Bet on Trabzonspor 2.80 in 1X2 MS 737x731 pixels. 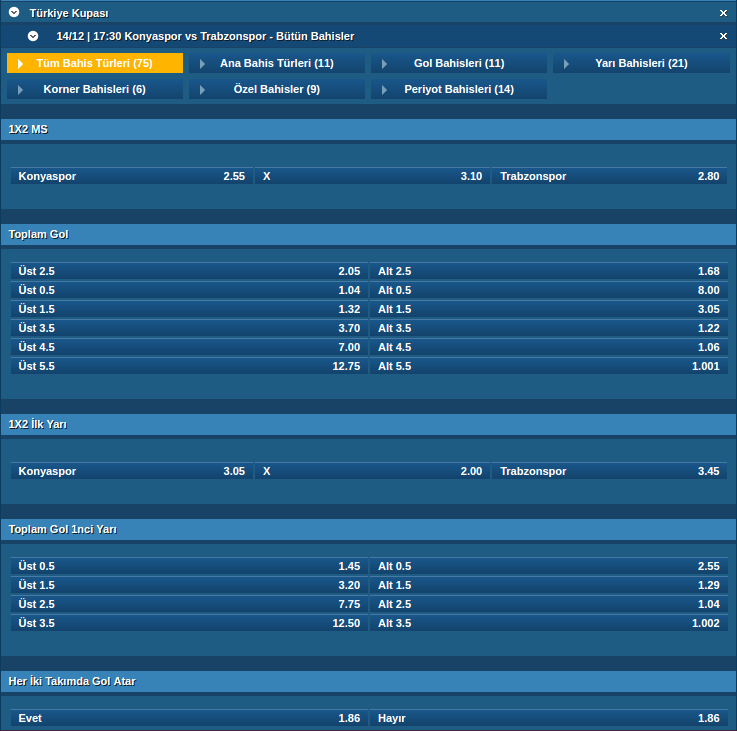(x=610, y=176)
